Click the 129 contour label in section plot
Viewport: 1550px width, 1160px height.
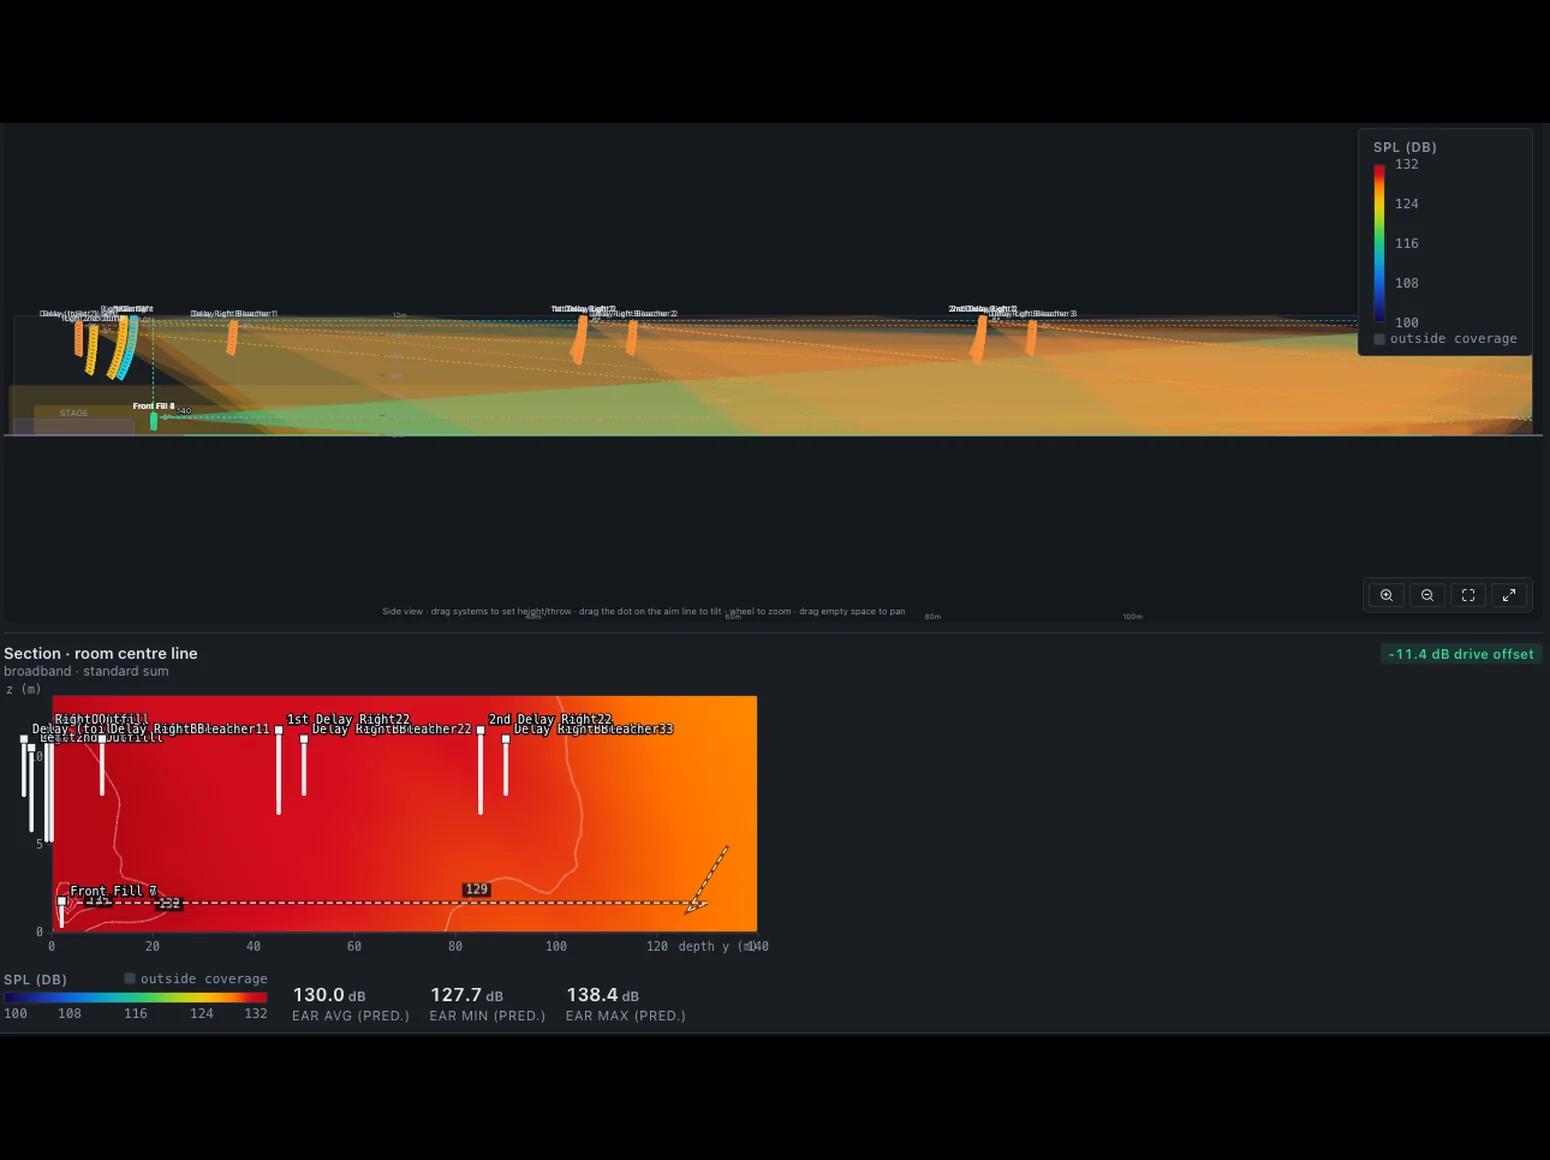click(477, 889)
